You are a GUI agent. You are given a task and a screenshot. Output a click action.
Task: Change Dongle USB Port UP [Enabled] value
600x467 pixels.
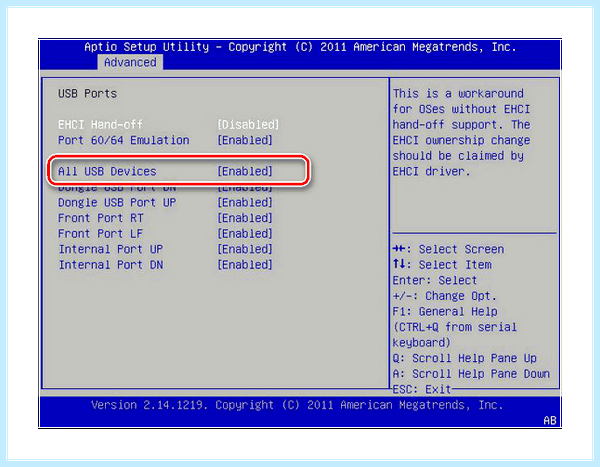[245, 202]
